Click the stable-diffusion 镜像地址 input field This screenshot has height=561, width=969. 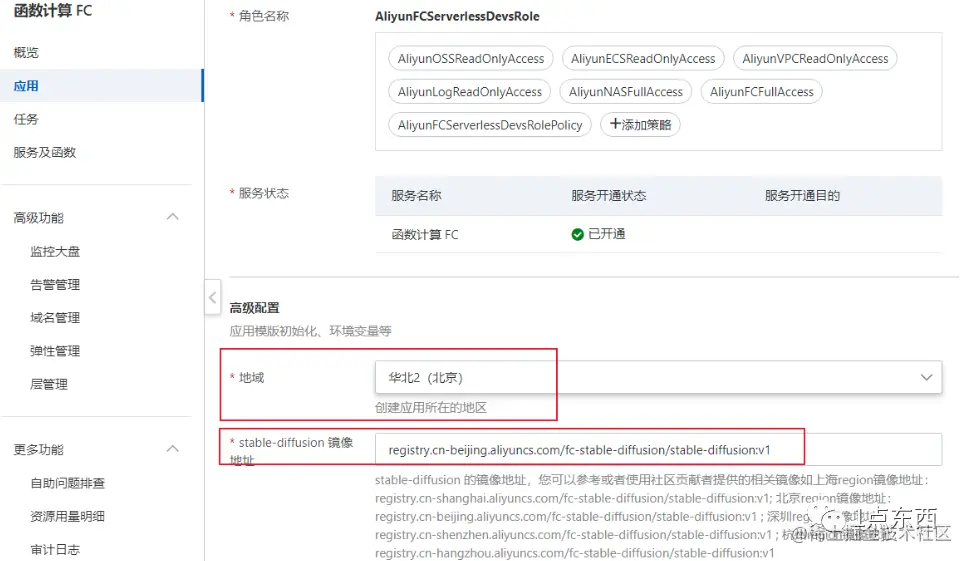(658, 450)
